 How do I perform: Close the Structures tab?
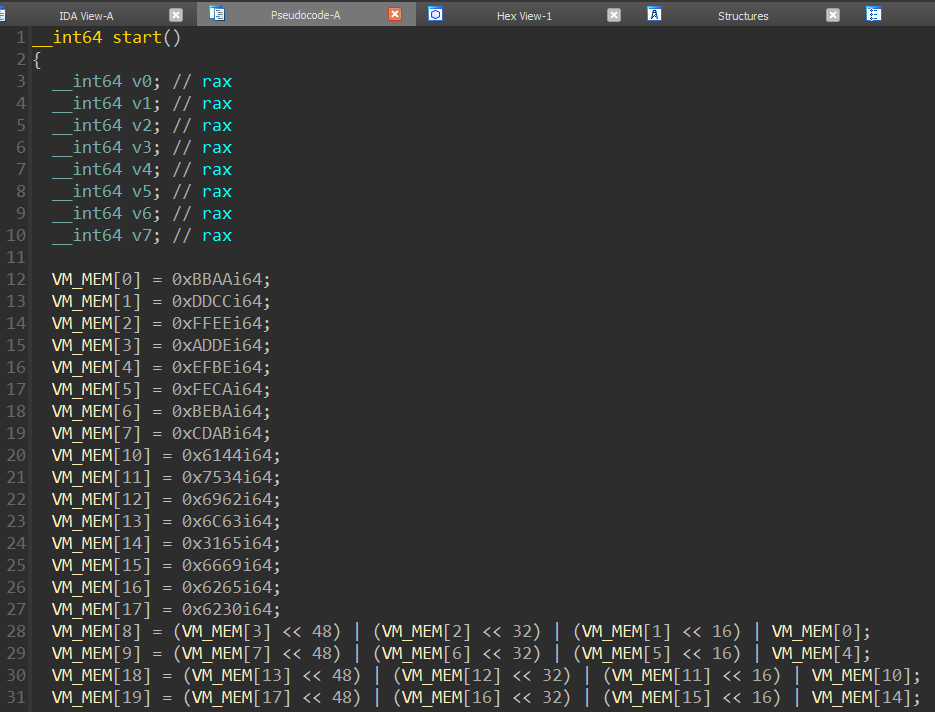click(x=833, y=14)
